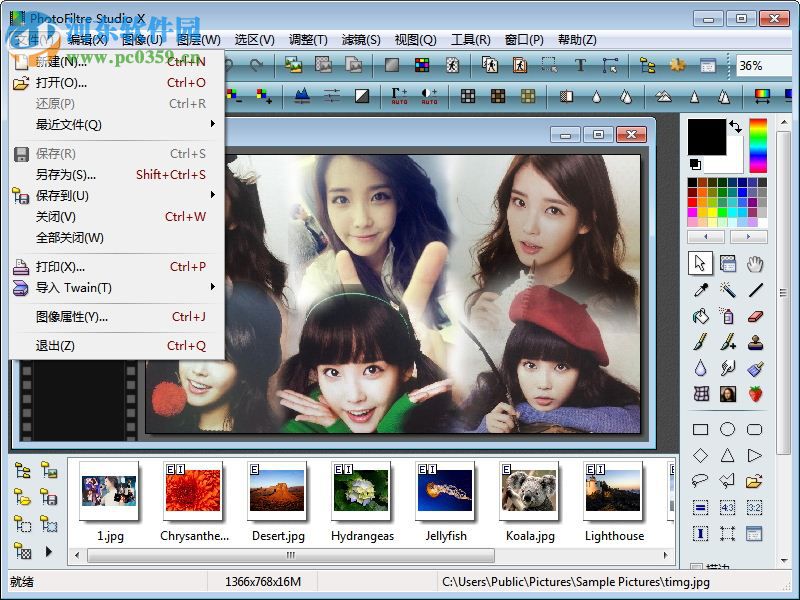Select the Hand pan tool

tap(755, 263)
